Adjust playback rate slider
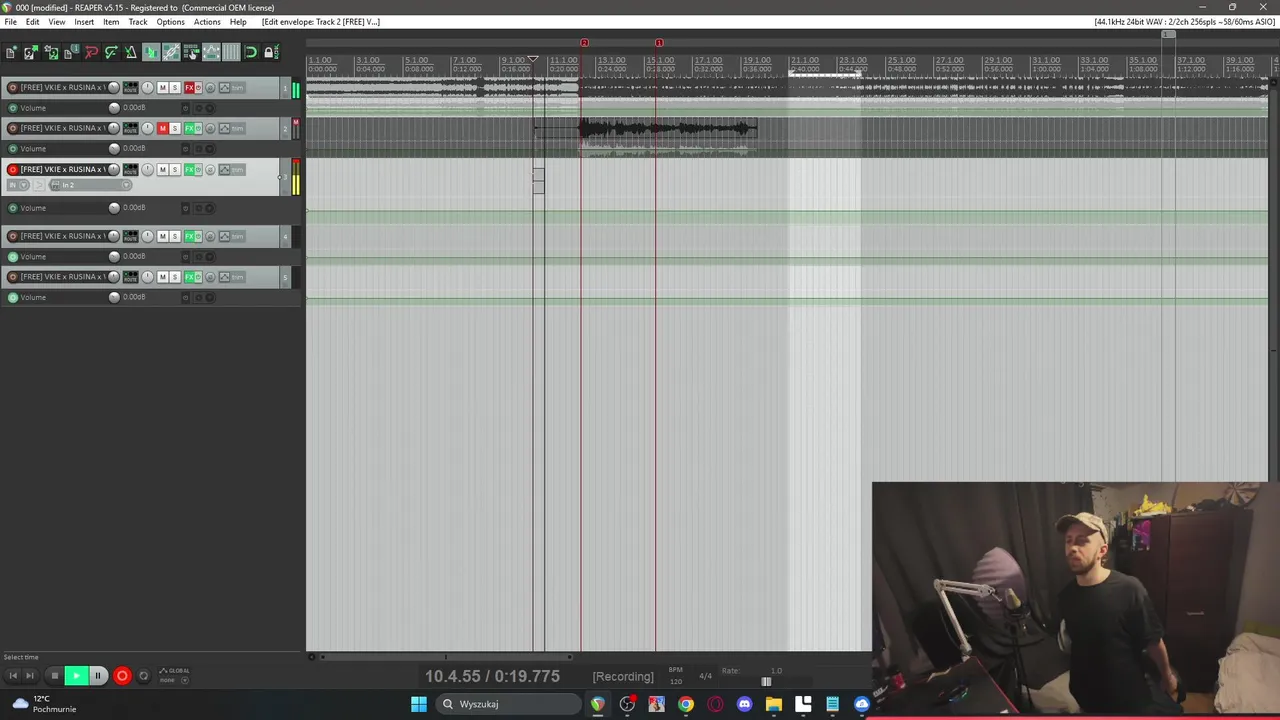The width and height of the screenshot is (1280, 720). pyautogui.click(x=766, y=682)
